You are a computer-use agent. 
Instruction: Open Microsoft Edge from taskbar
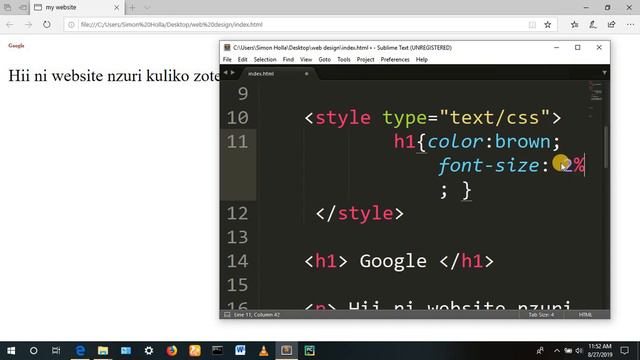tap(80, 351)
